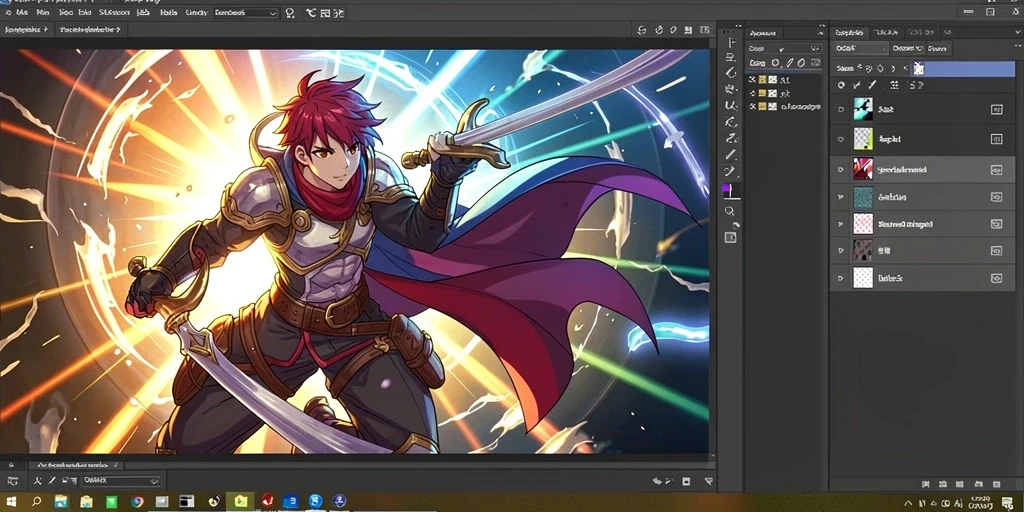Click the text button right of the layers panel dropdowns
Screen dimensions: 1024x512
click(x=938, y=48)
